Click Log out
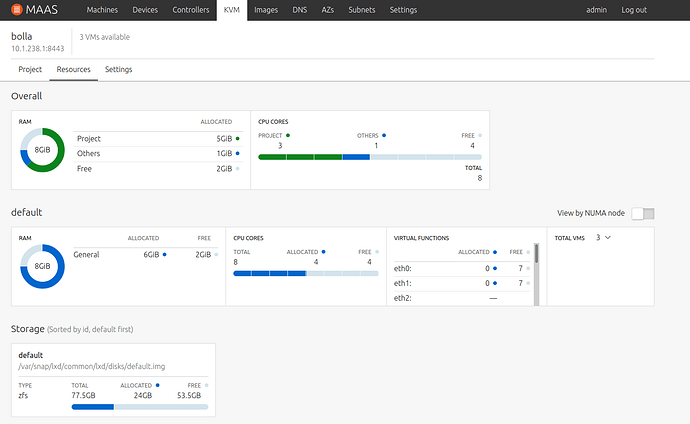Screen dimensions: 690x424 point(634,10)
